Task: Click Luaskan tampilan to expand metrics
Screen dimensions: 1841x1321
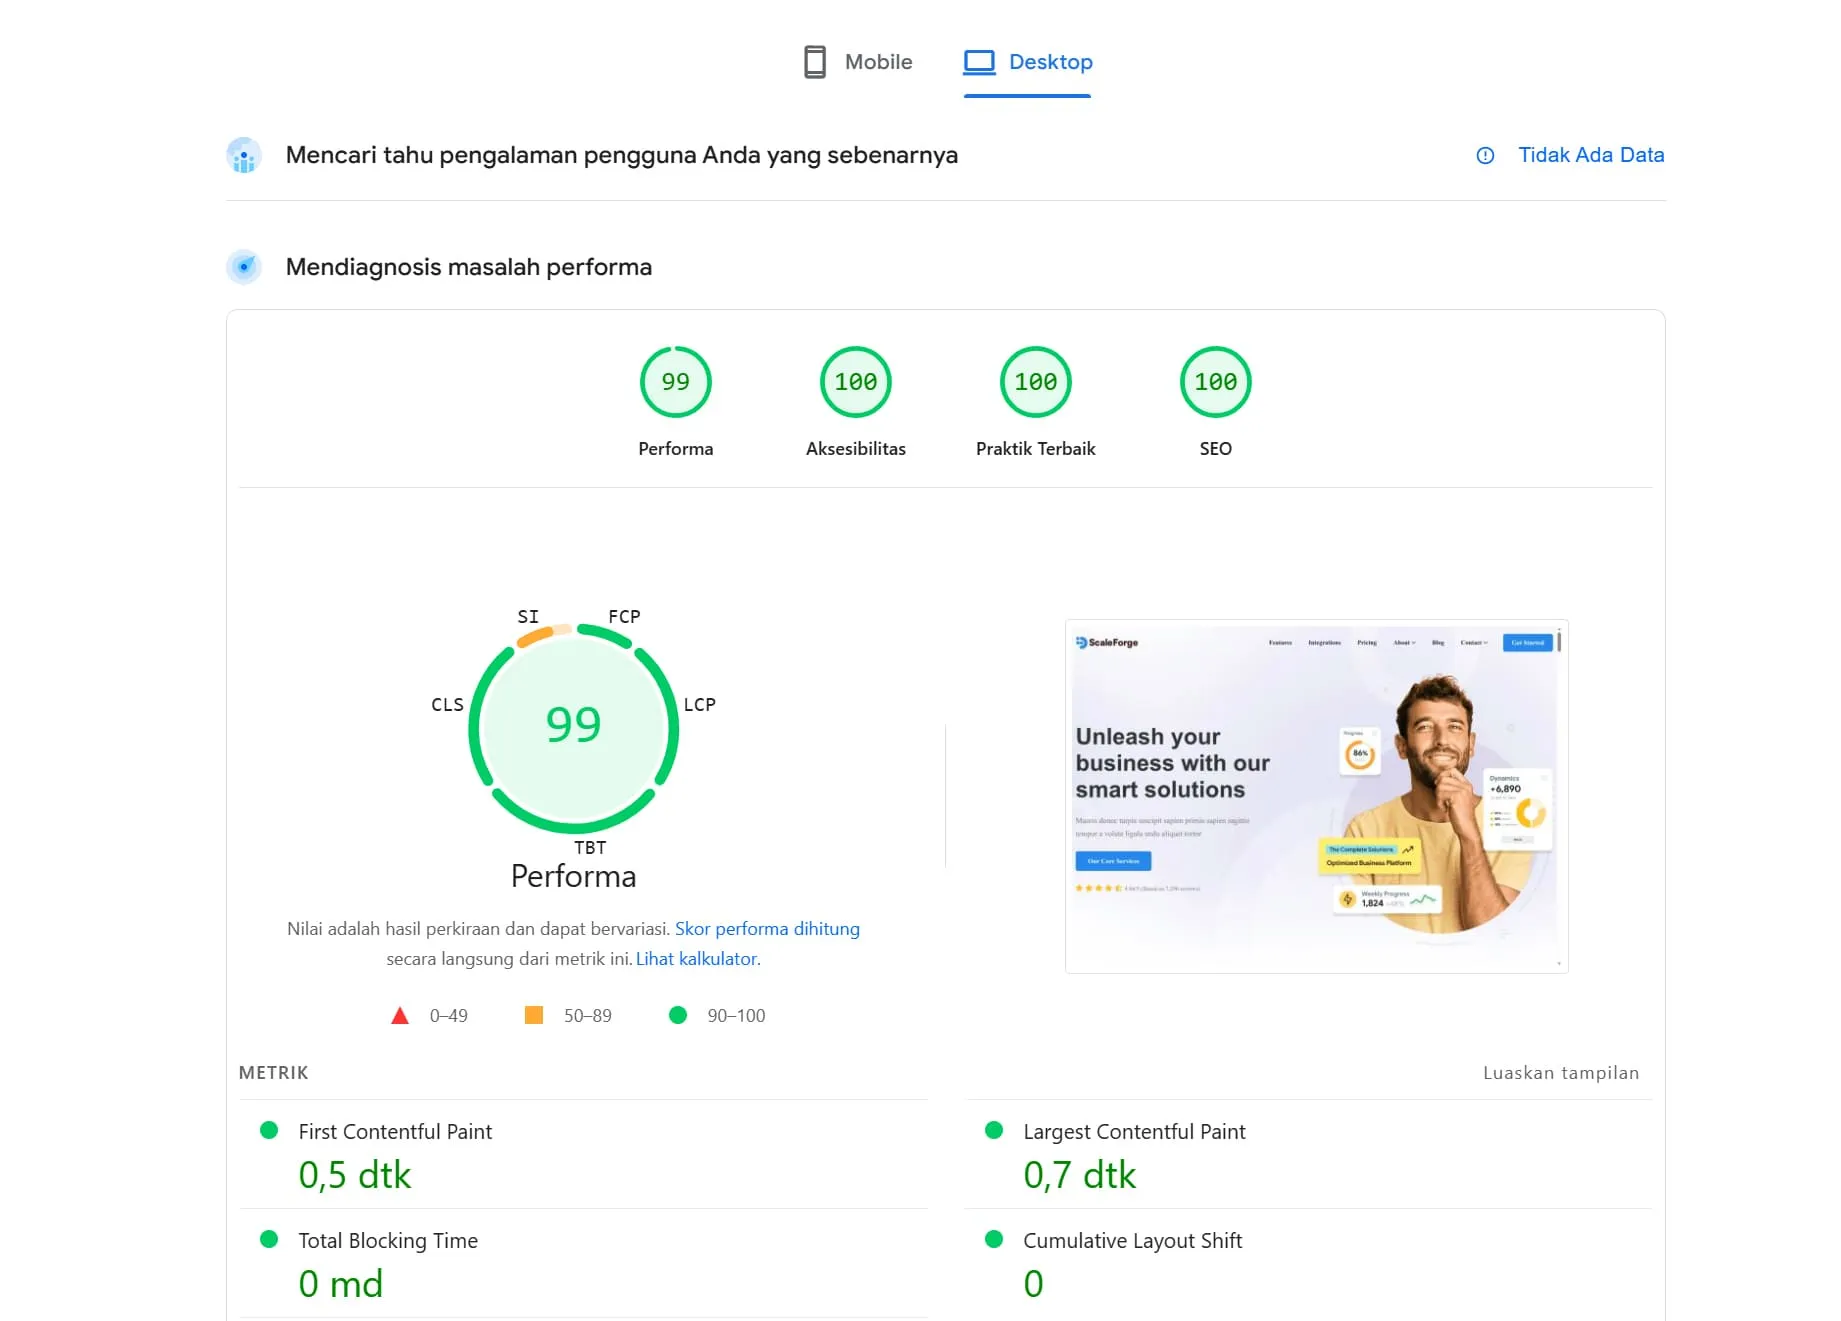Action: [x=1560, y=1073]
